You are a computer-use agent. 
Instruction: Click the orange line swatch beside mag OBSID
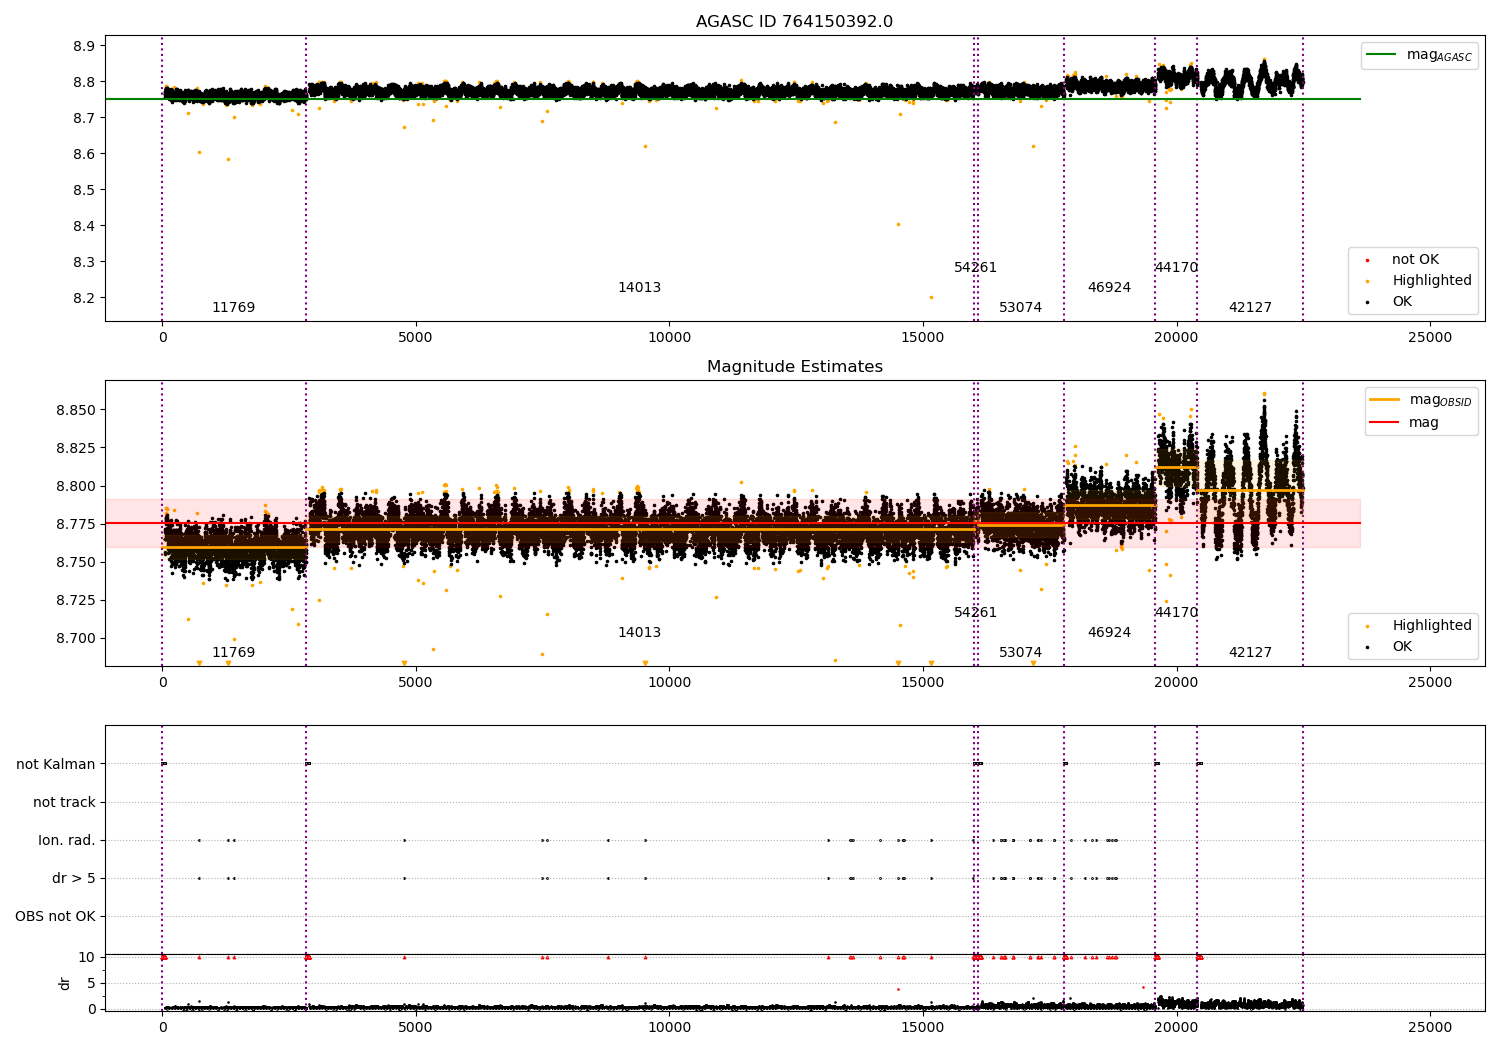click(1385, 400)
